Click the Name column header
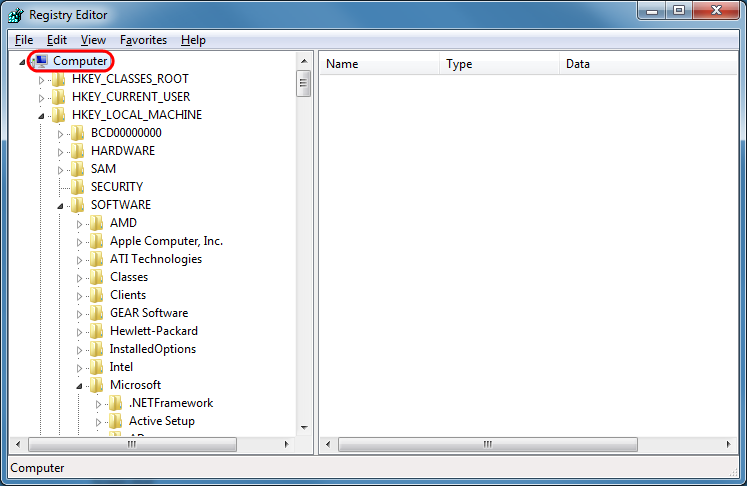The image size is (747, 486). pyautogui.click(x=380, y=64)
